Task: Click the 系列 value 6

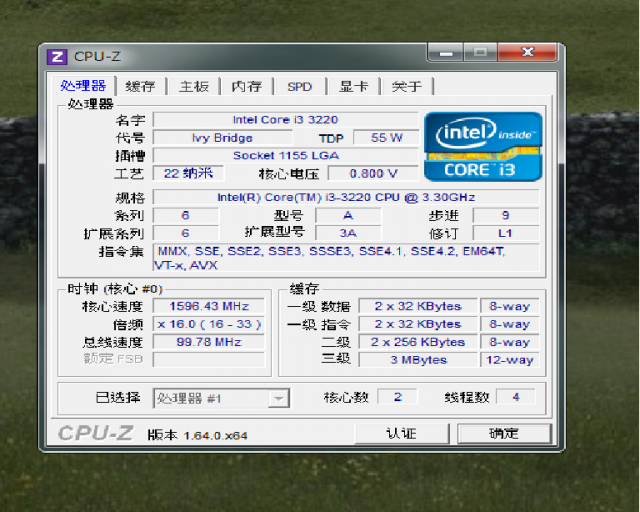Action: click(x=185, y=215)
